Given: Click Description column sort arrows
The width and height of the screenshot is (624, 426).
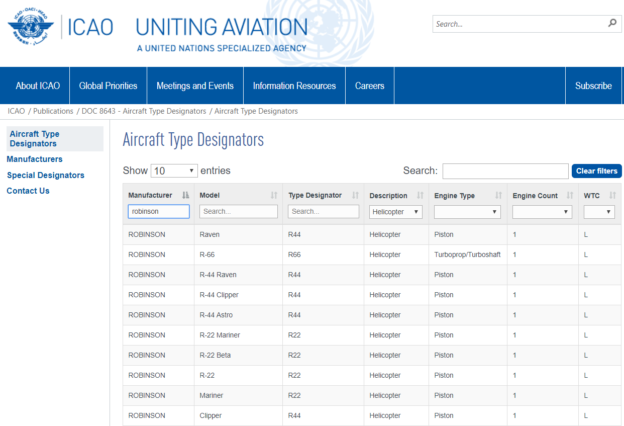Looking at the screenshot, I should (420, 195).
